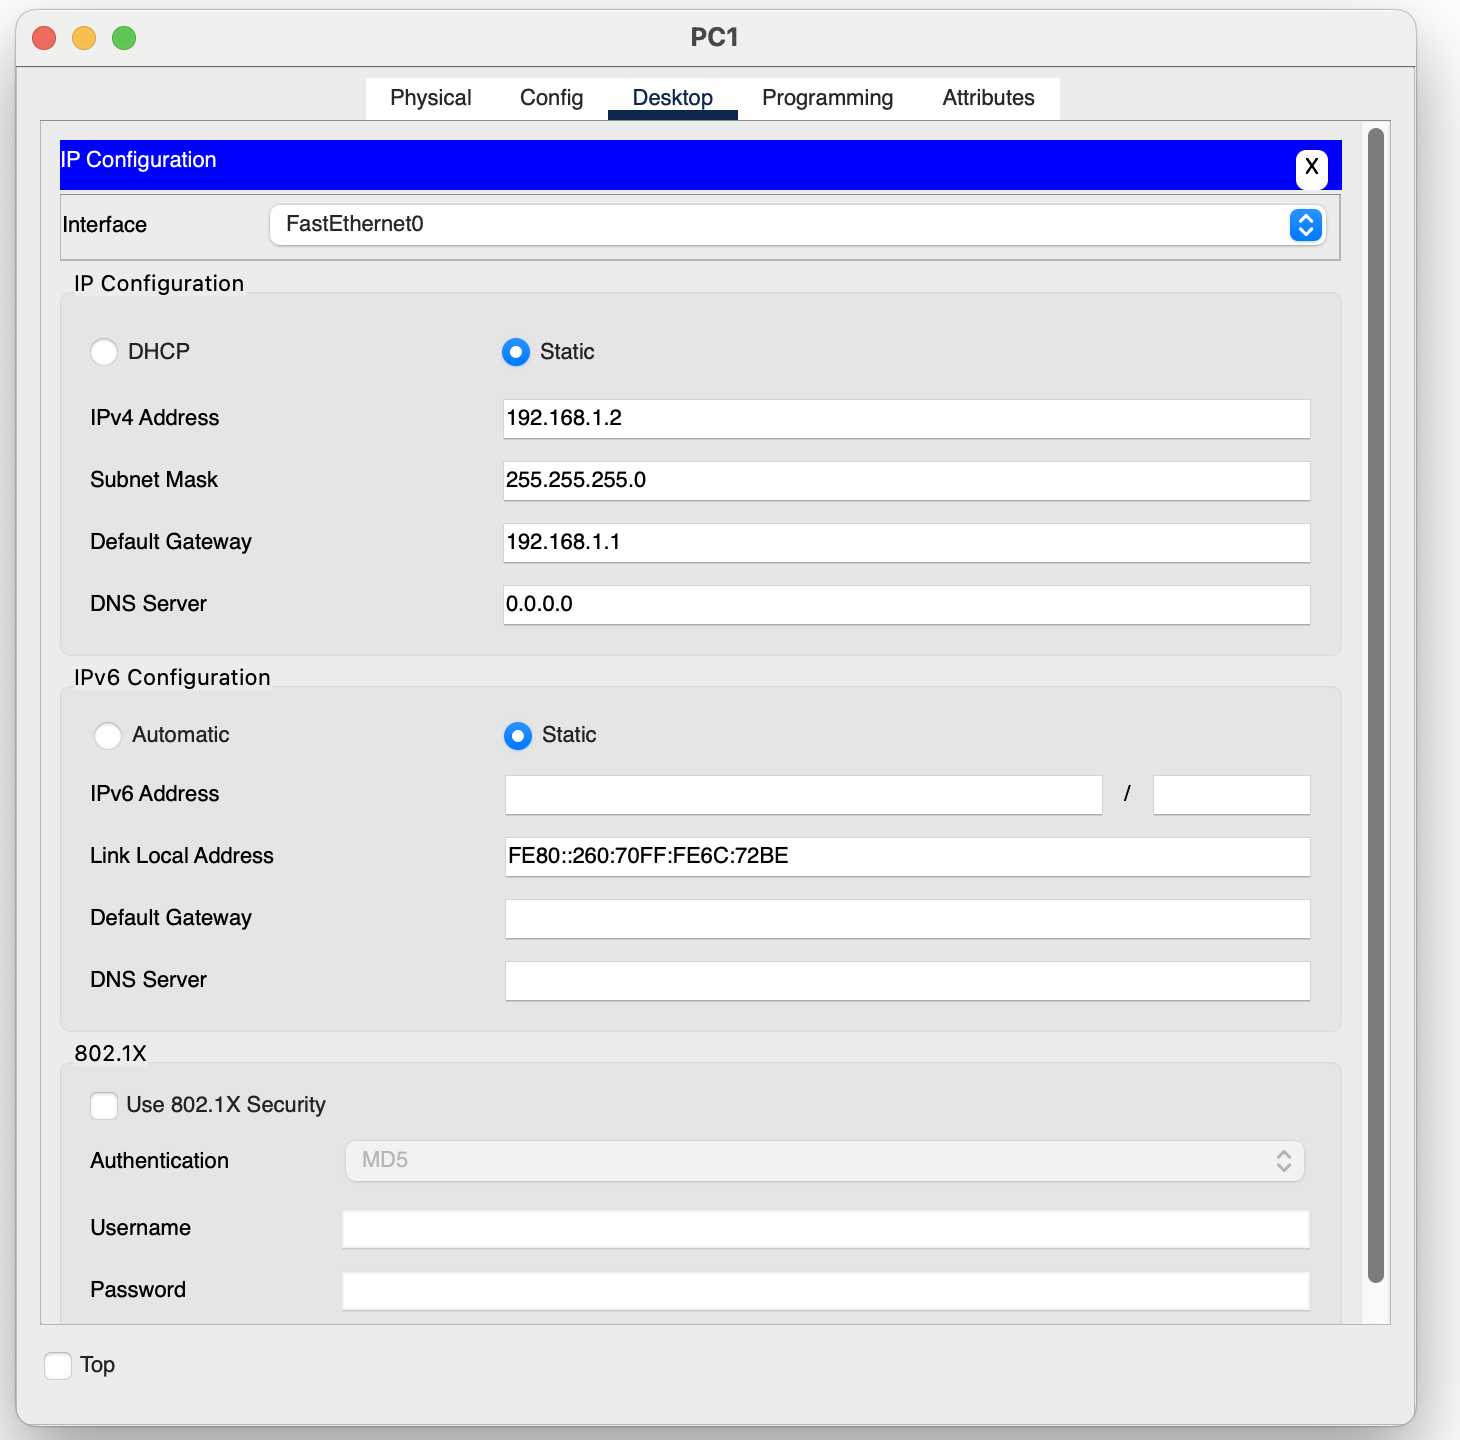Click the PC1 window title
Screen dimensions: 1460x1440
(x=715, y=37)
